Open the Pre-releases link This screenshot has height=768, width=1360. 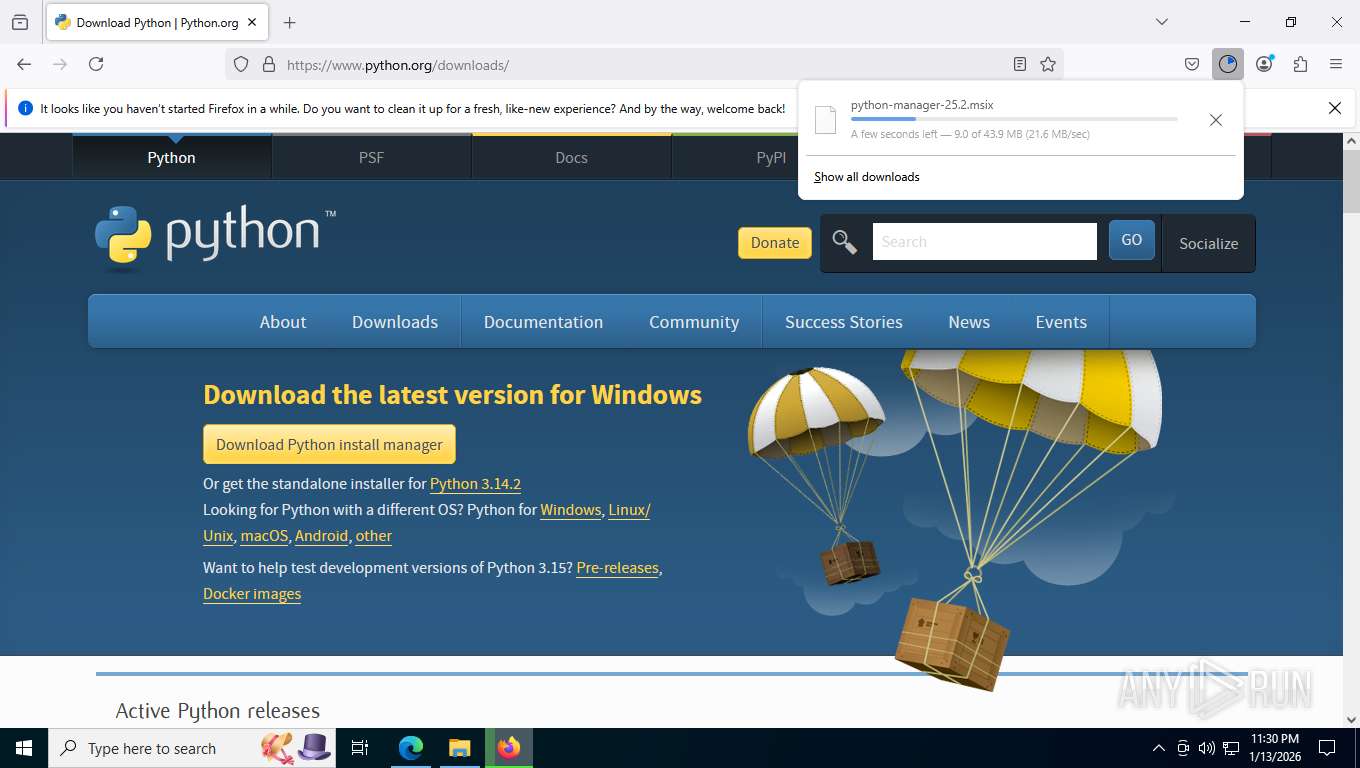[x=617, y=568]
